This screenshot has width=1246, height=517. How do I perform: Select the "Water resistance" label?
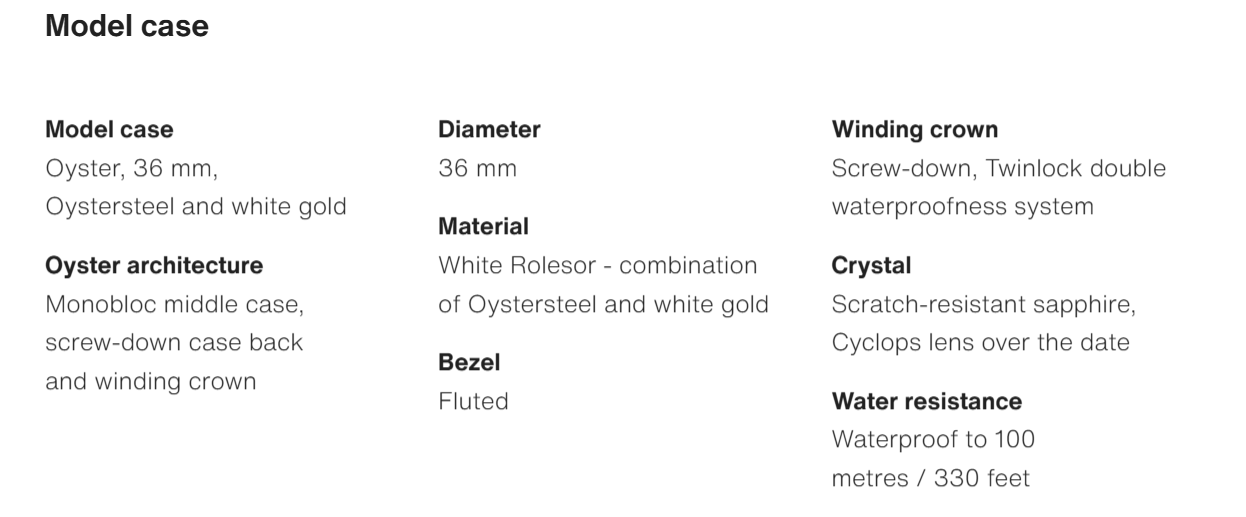pyautogui.click(x=926, y=402)
